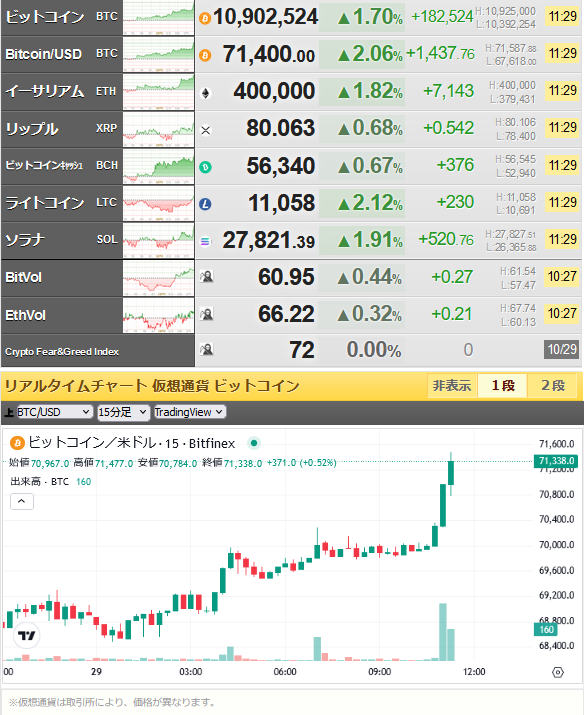The height and width of the screenshot is (715, 585).
Task: Click the 12:00 time axis label
Action: pyautogui.click(x=474, y=672)
